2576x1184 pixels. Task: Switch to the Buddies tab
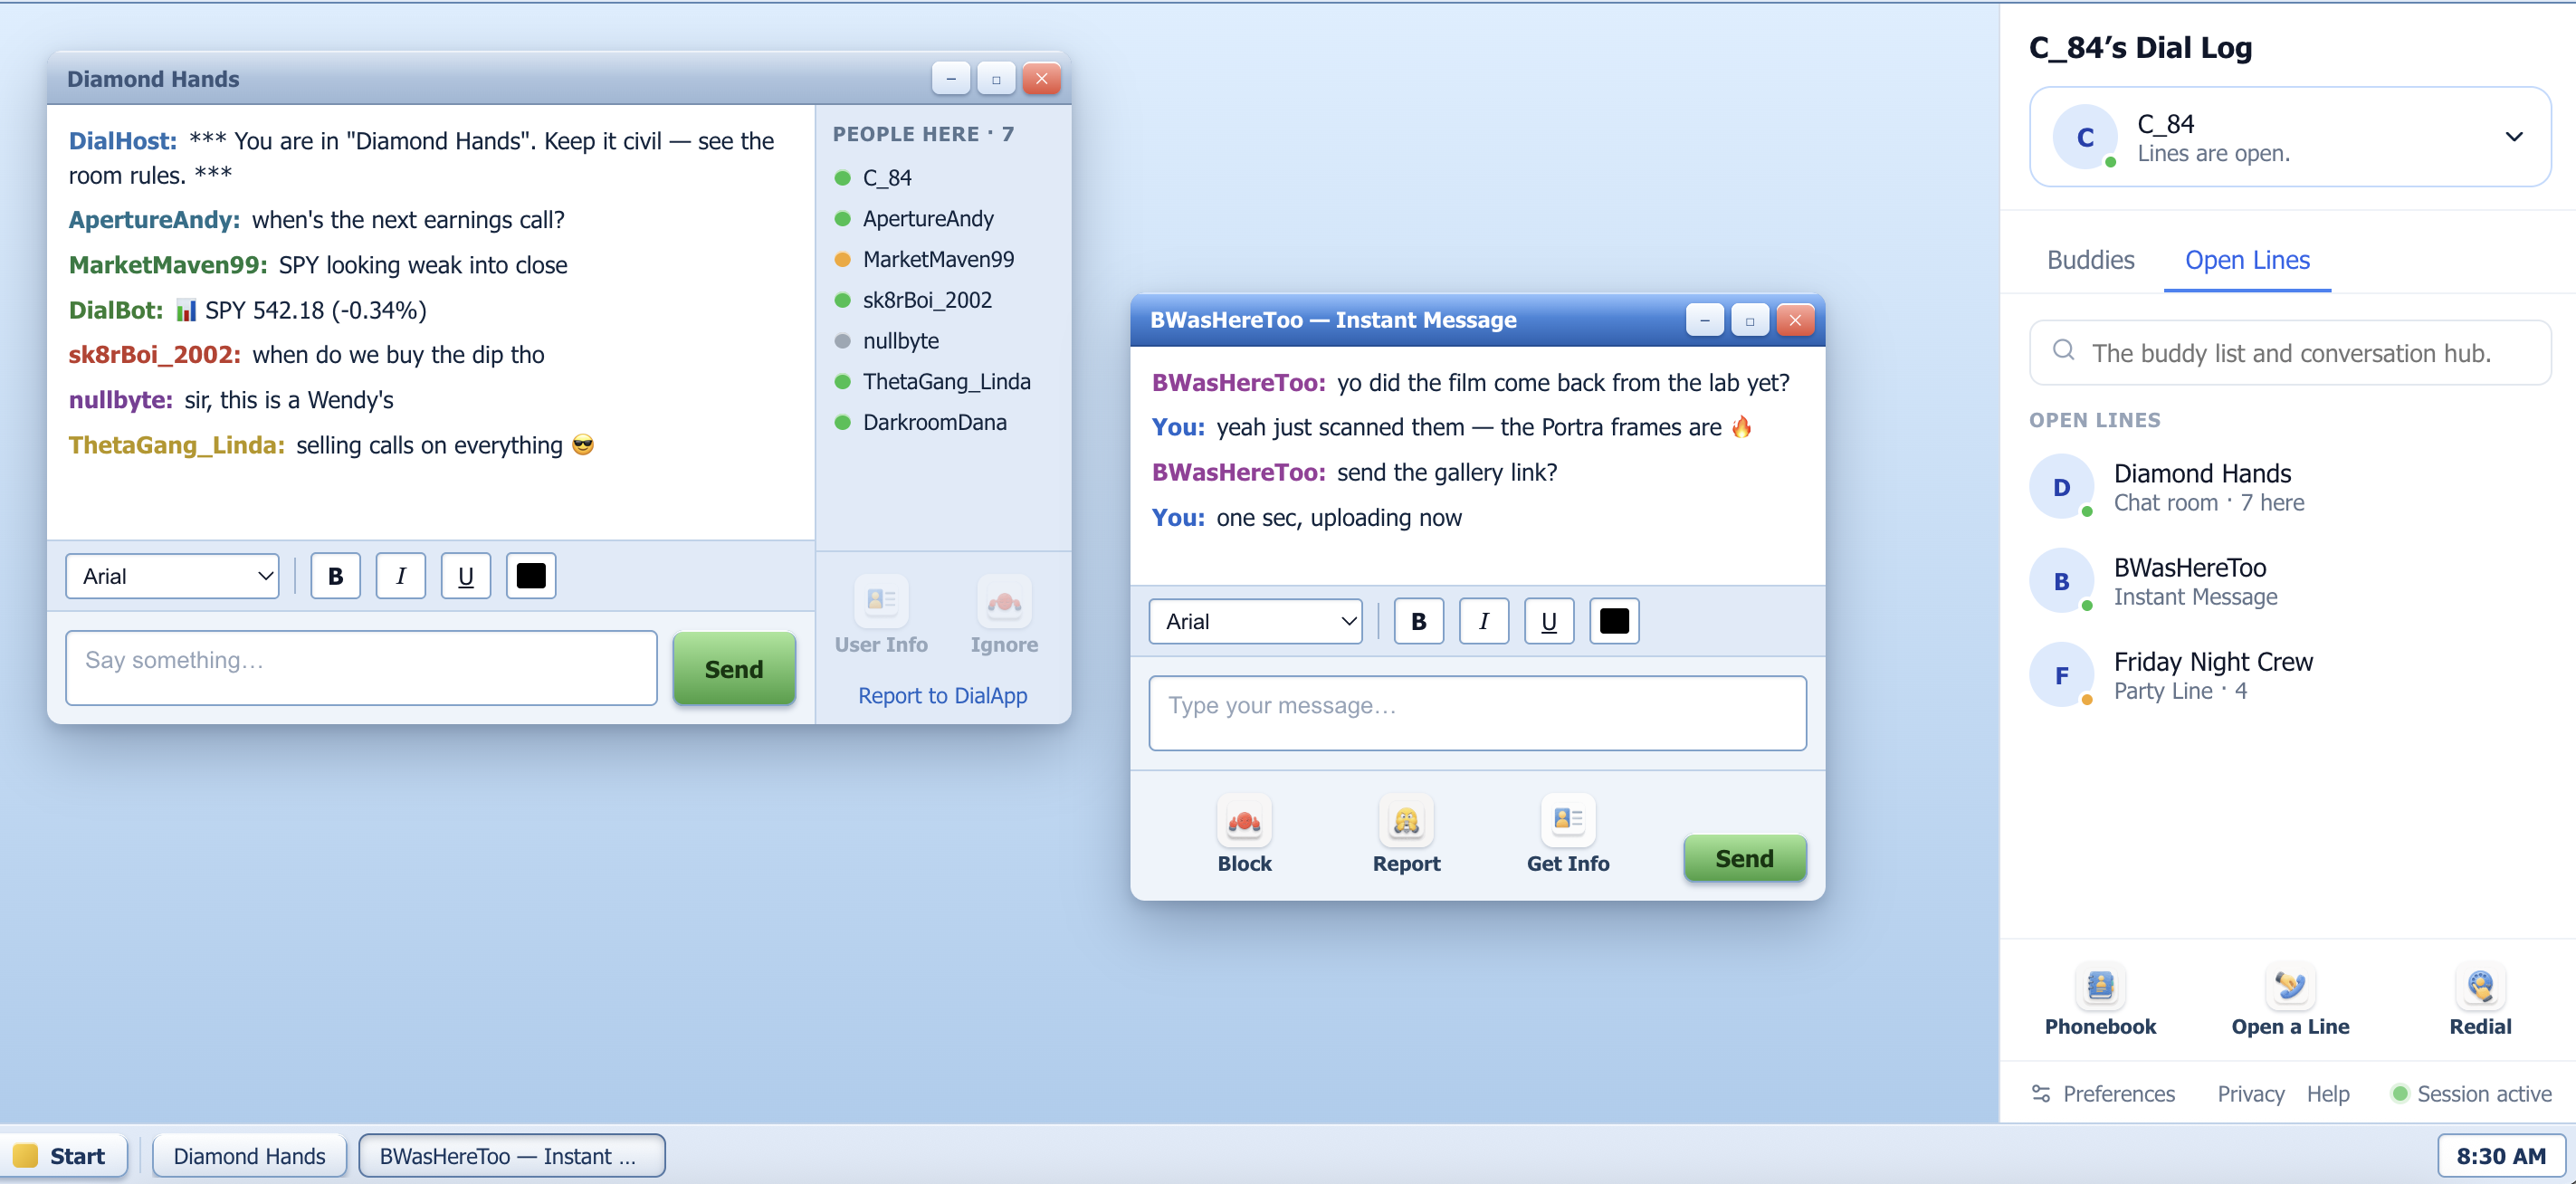pyautogui.click(x=2090, y=260)
